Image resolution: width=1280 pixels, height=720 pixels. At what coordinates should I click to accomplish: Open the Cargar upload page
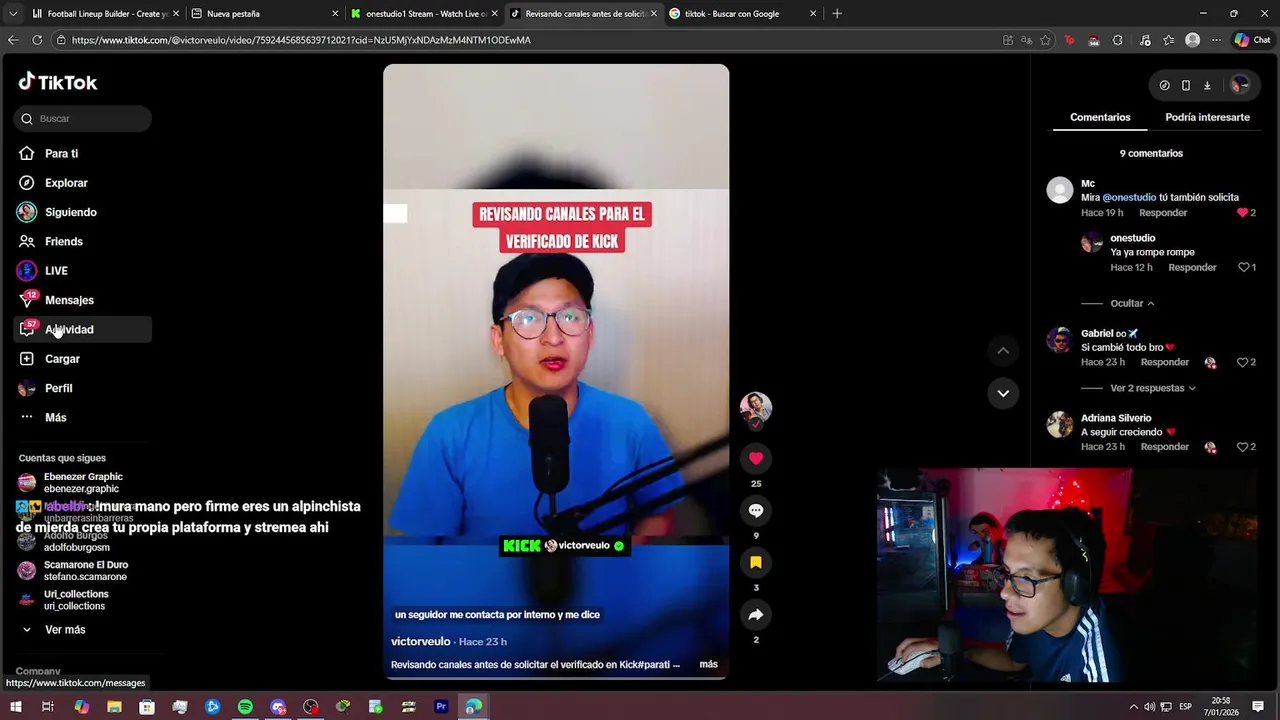point(83,359)
